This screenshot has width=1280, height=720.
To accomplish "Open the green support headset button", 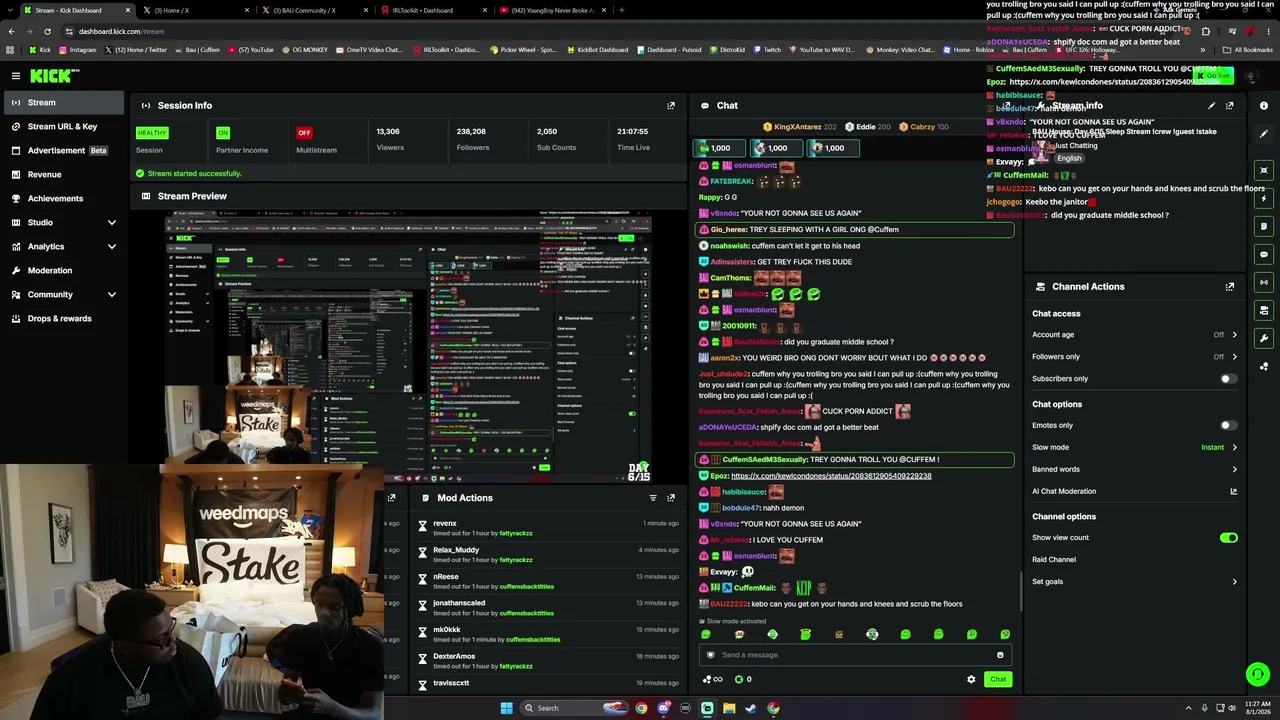I will tap(1258, 675).
